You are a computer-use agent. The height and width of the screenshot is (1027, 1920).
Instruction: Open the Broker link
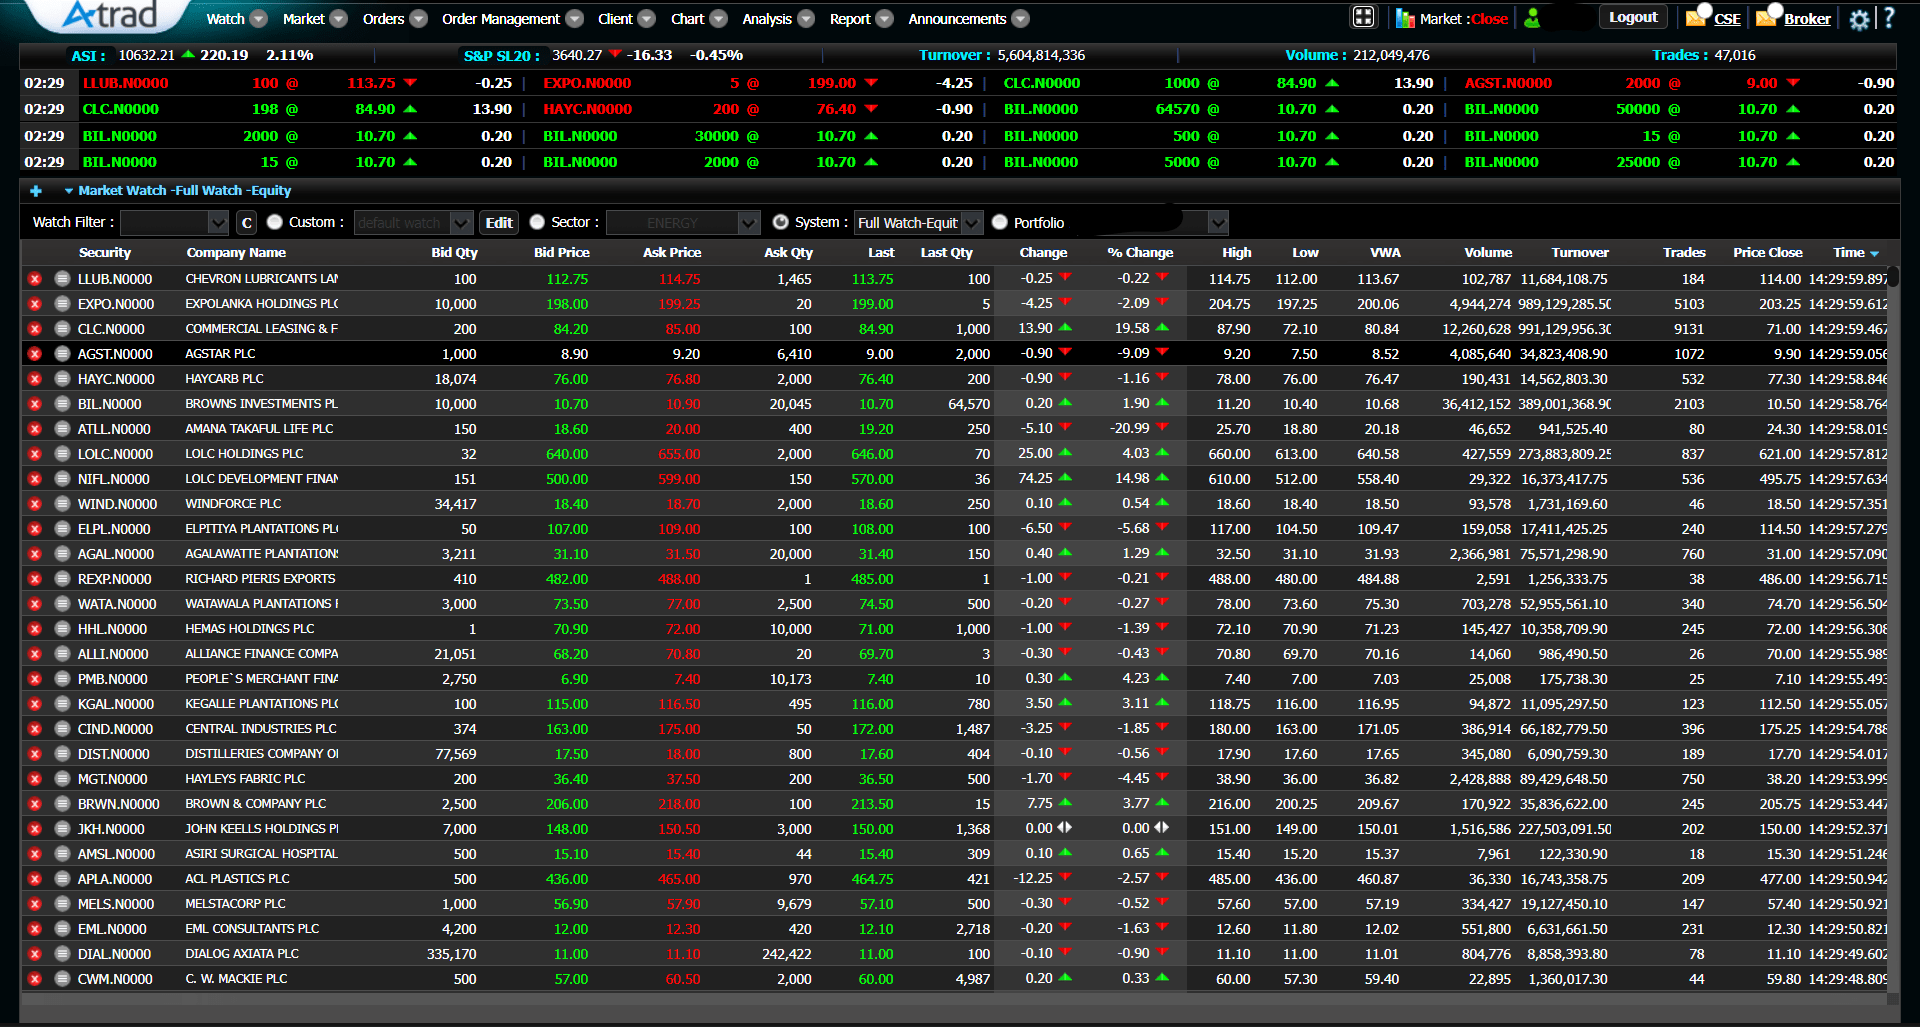tap(1807, 19)
